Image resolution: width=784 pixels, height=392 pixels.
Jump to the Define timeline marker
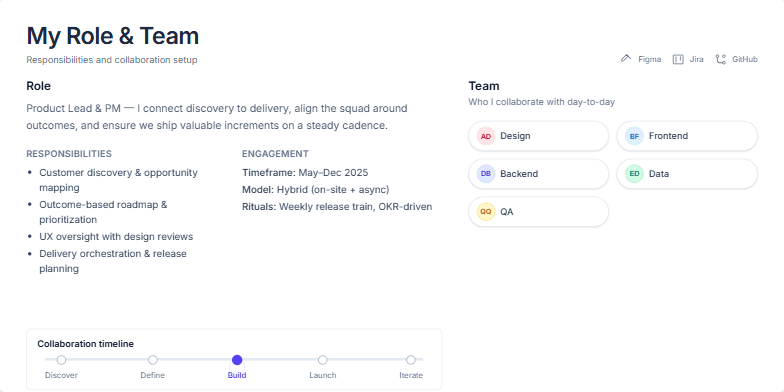tap(153, 360)
